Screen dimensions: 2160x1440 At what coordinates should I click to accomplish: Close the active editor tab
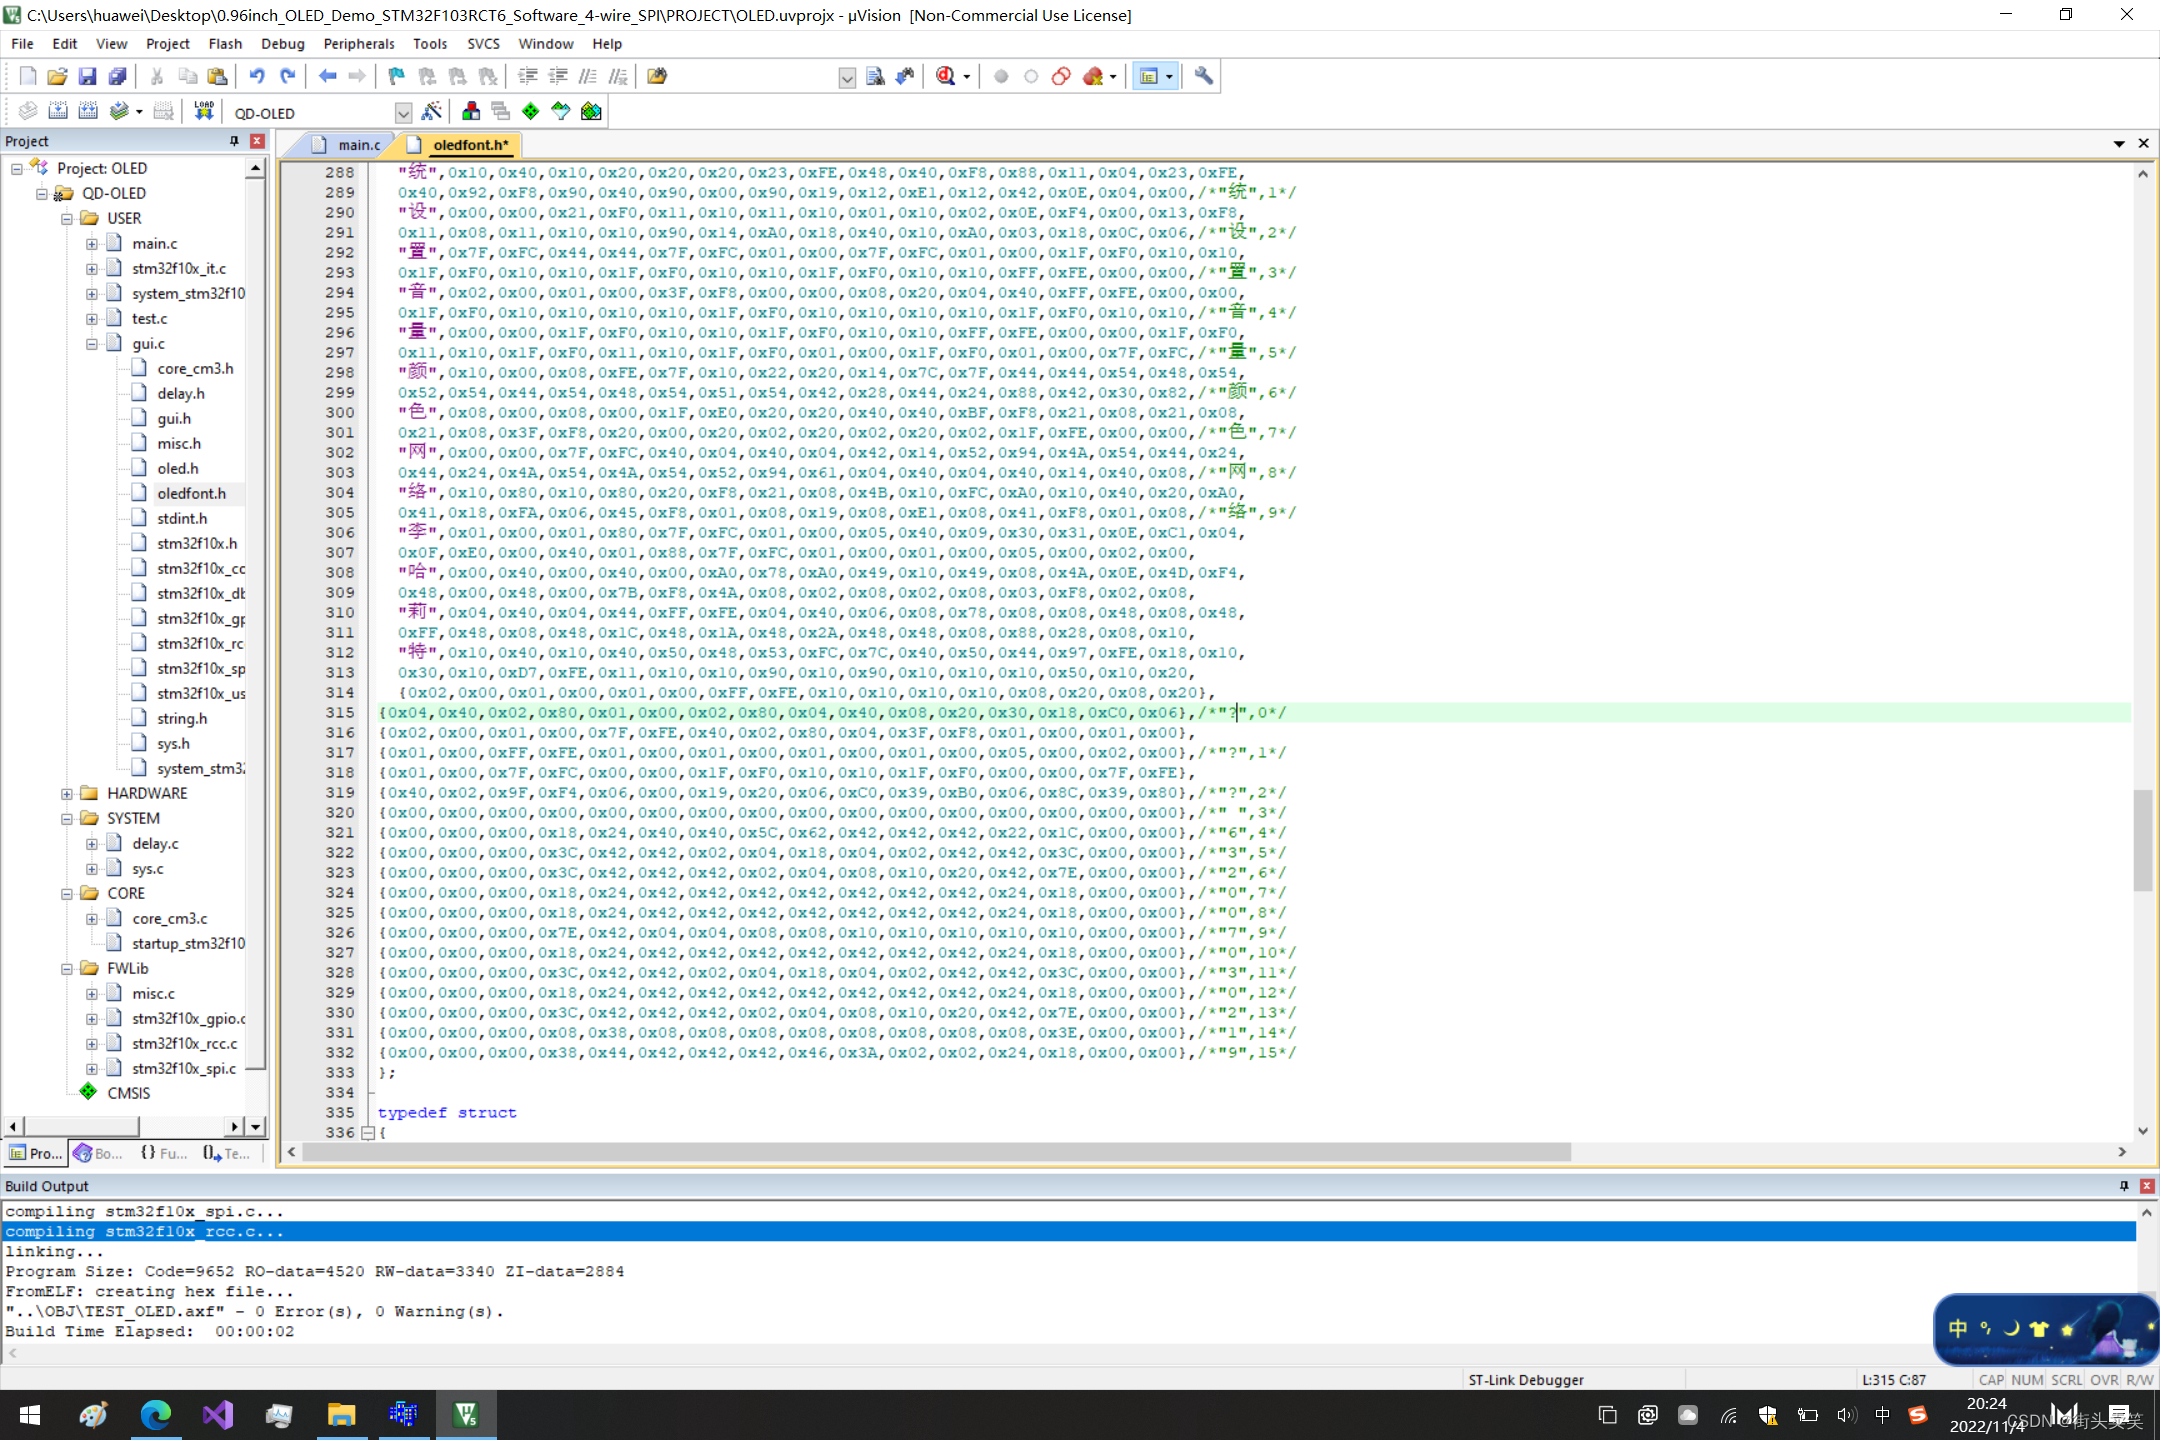click(x=2144, y=144)
